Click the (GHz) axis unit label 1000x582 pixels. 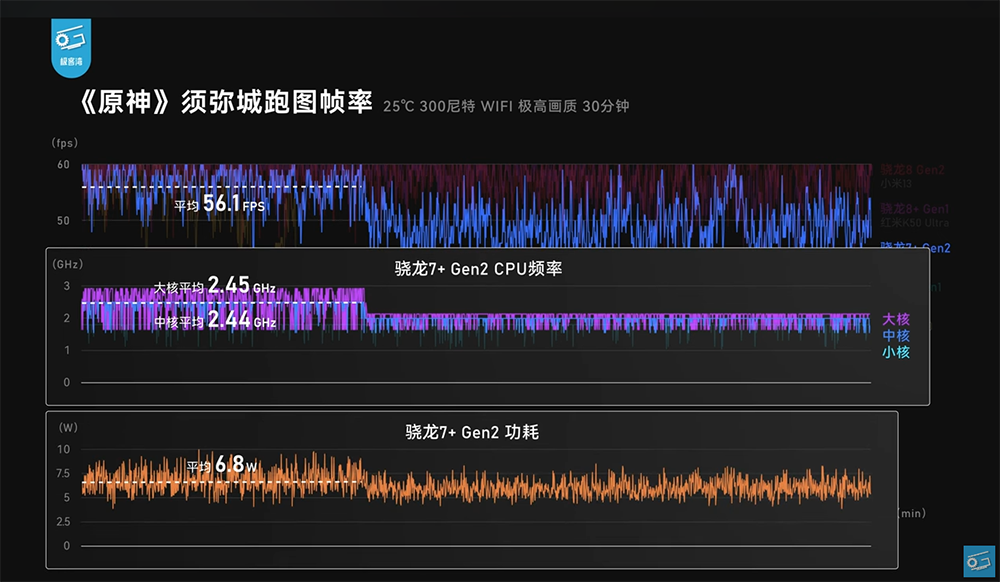(x=67, y=265)
